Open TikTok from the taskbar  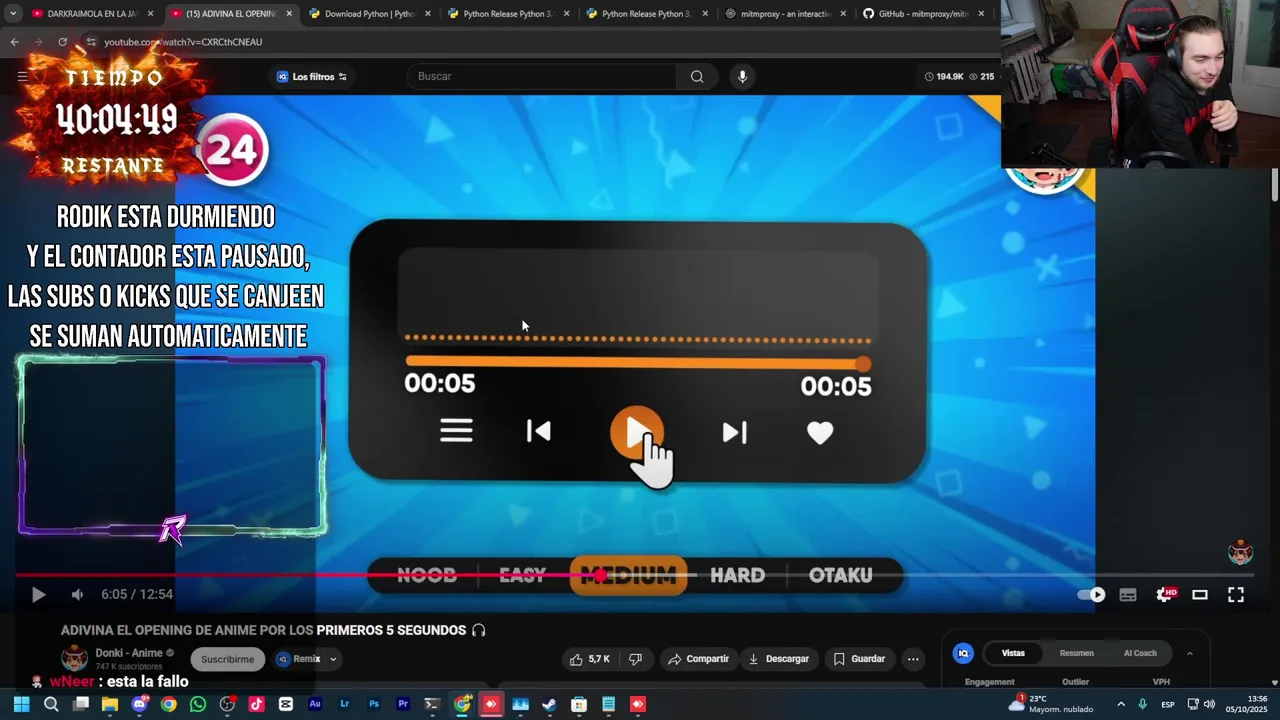point(256,704)
